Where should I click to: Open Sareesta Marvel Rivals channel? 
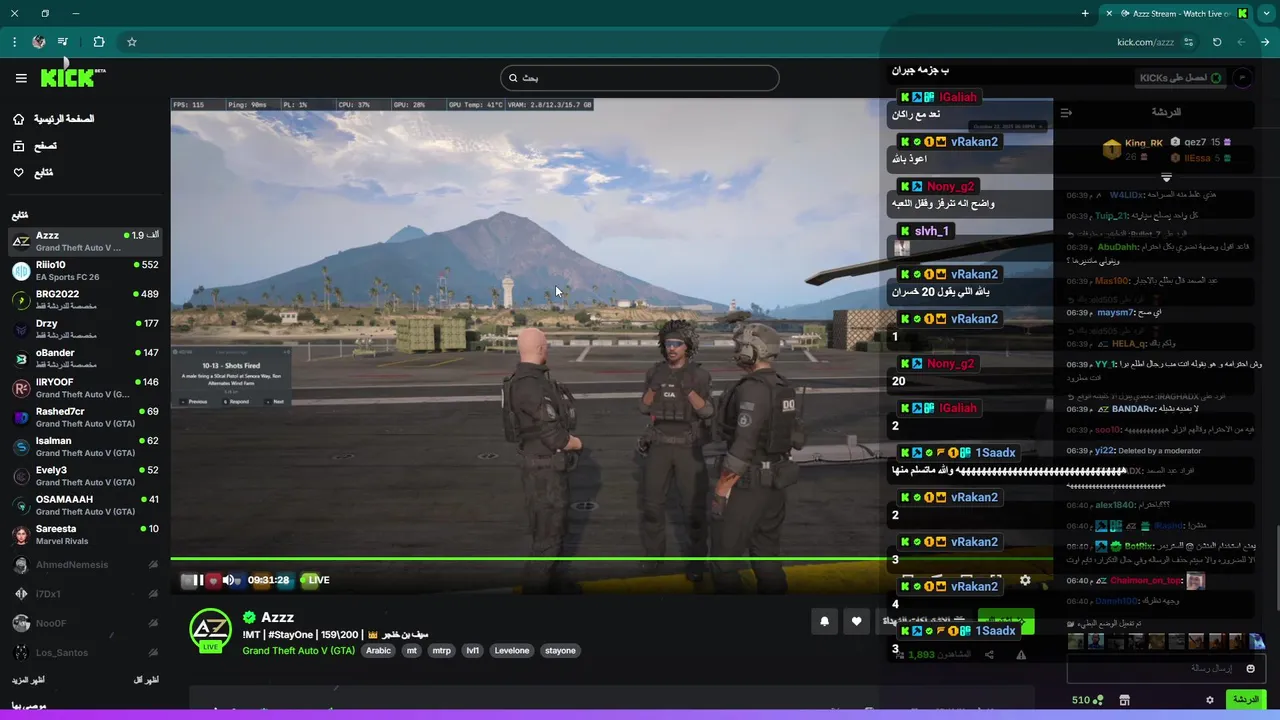click(x=85, y=534)
